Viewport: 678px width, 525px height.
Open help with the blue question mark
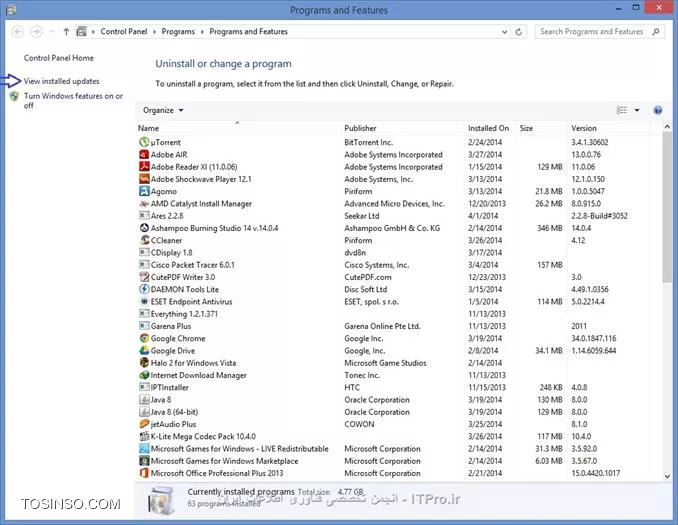658,110
